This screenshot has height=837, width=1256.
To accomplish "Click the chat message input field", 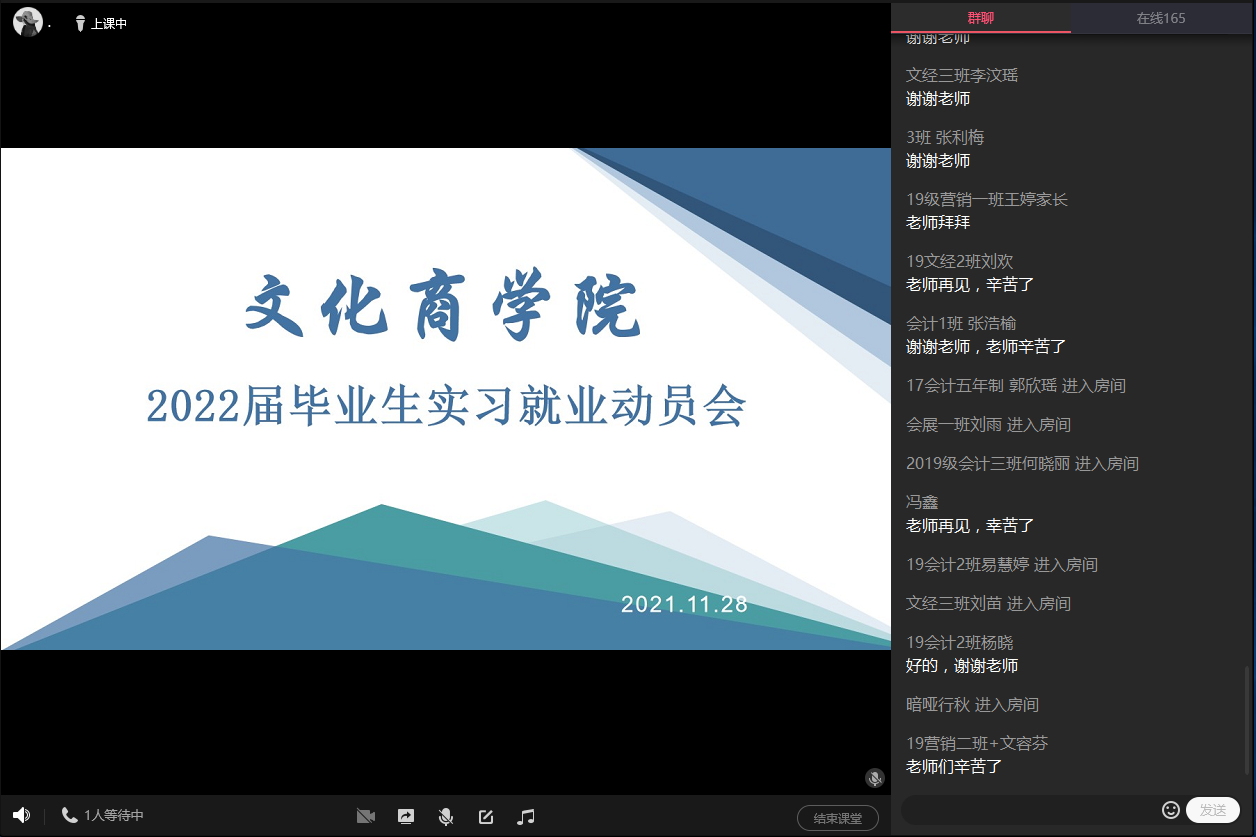I will 1030,810.
